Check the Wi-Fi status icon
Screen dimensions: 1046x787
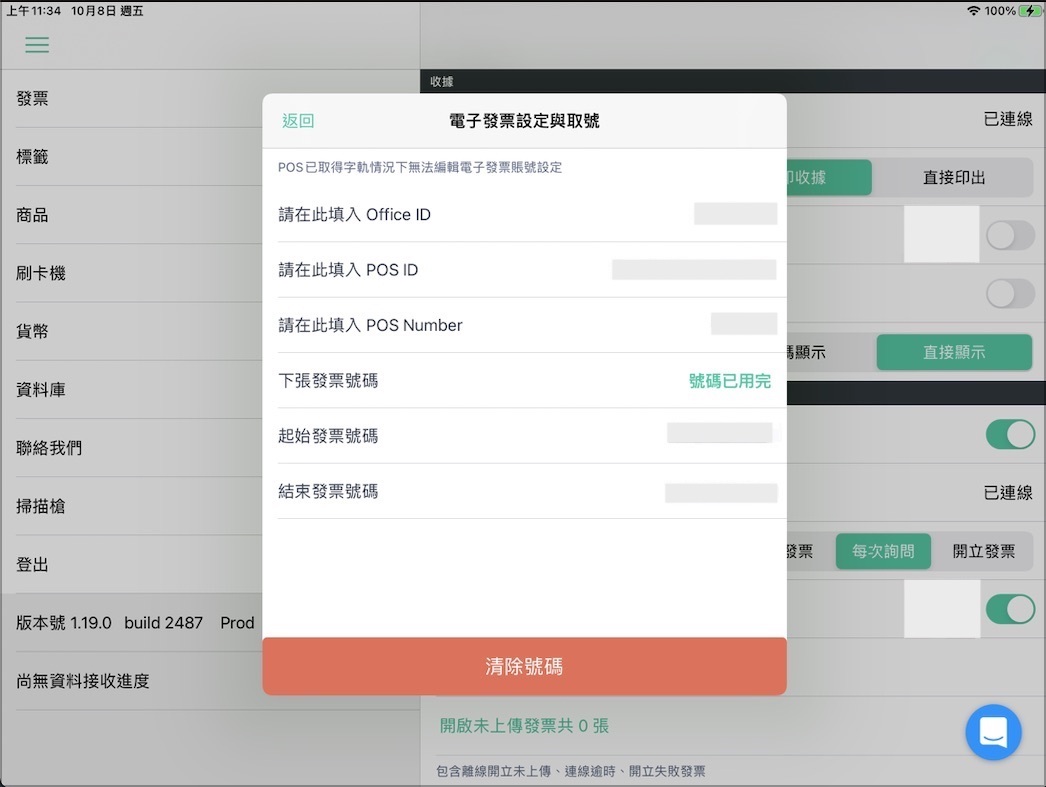973,11
